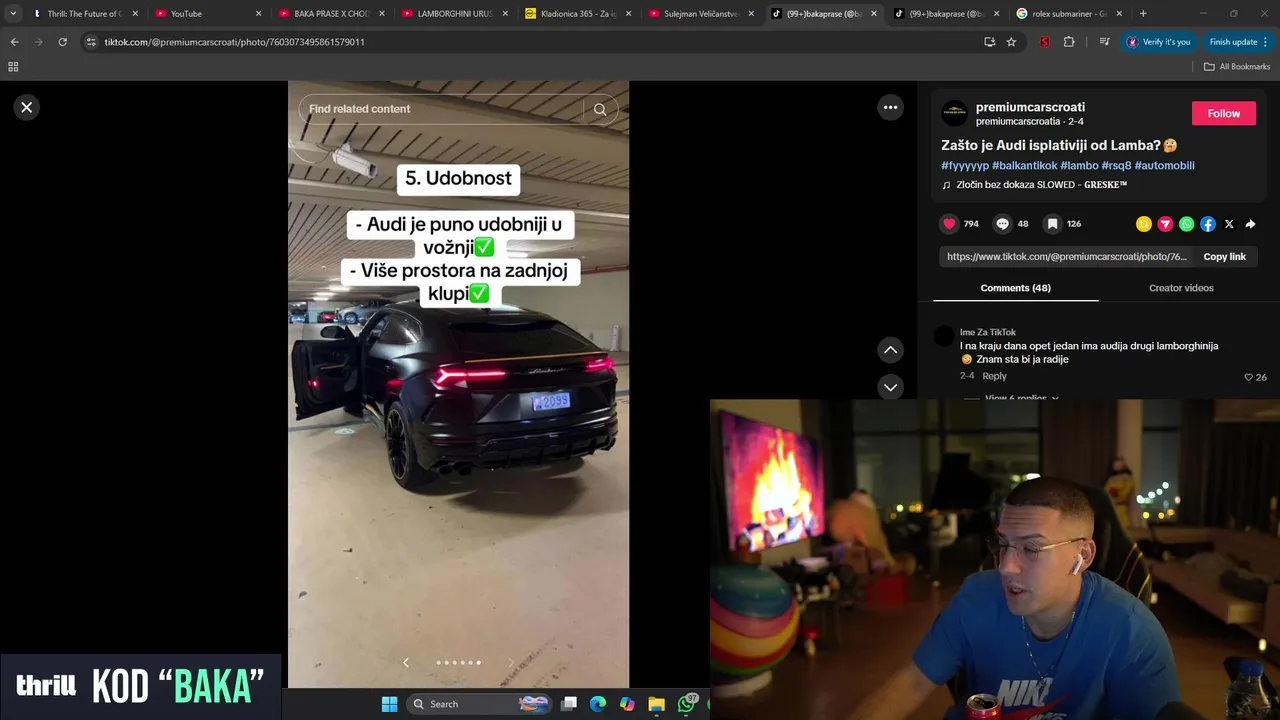Open File Explorer from the taskbar
1280x720 pixels.
pos(656,704)
